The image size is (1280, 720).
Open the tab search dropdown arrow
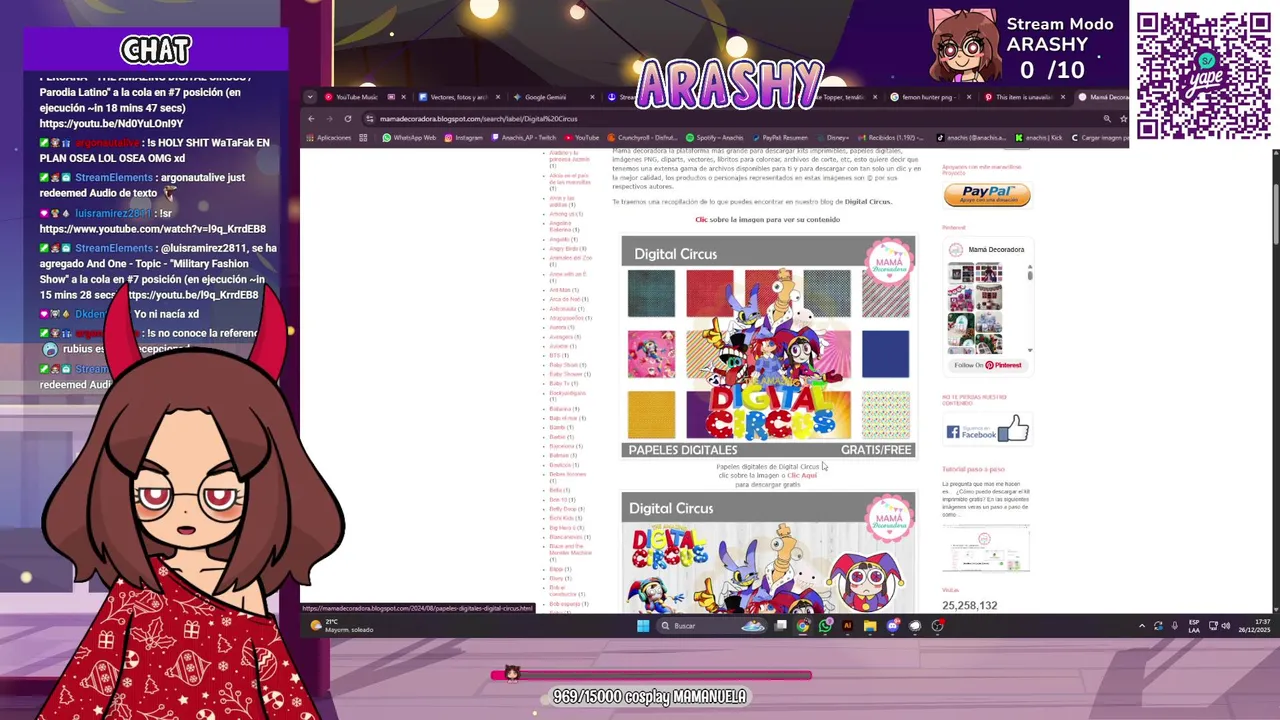pos(310,97)
